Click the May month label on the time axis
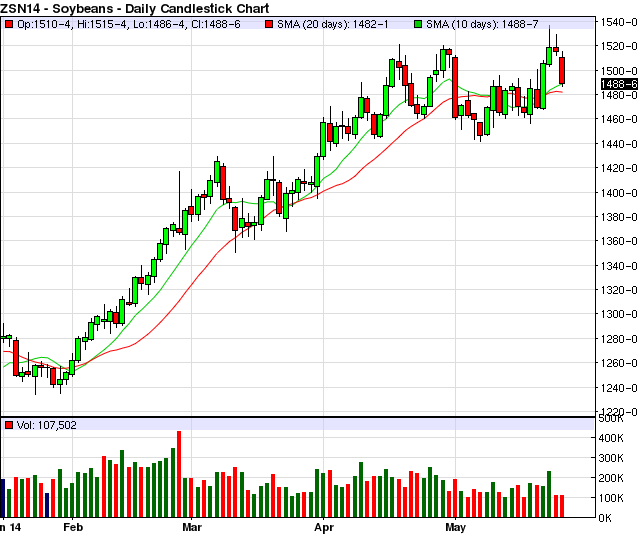 click(456, 527)
